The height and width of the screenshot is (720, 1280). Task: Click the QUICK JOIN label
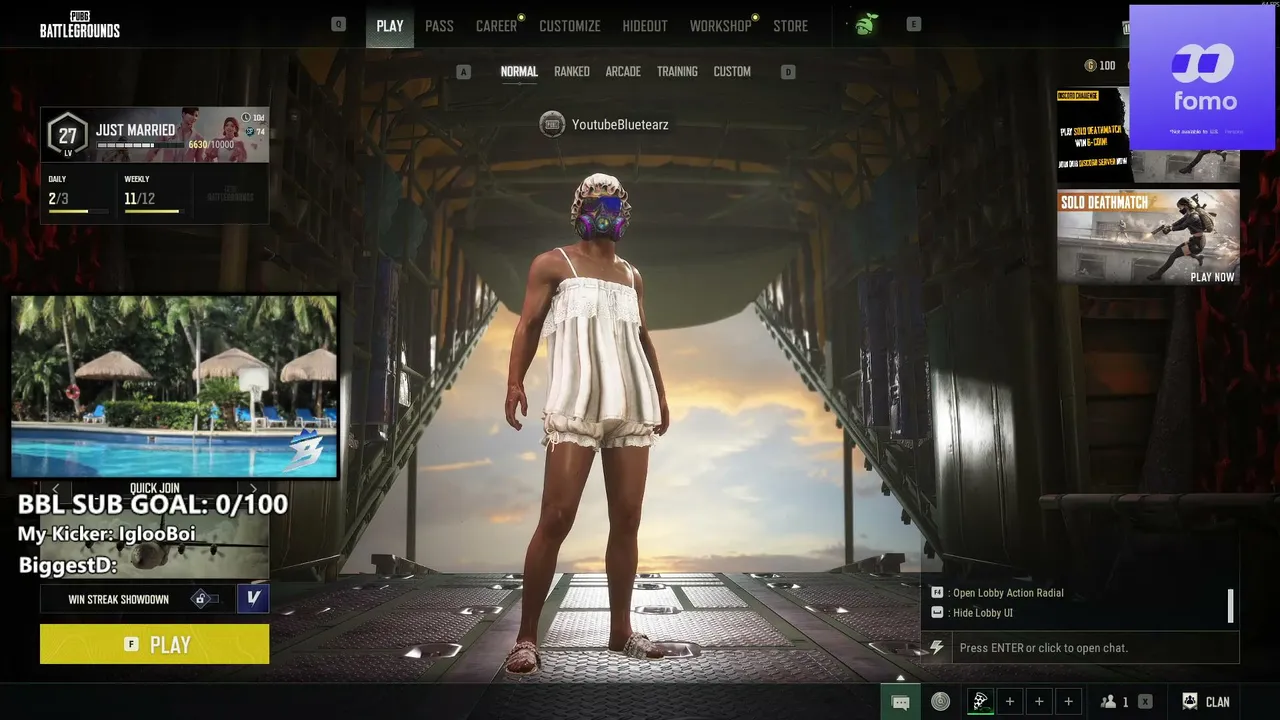155,489
